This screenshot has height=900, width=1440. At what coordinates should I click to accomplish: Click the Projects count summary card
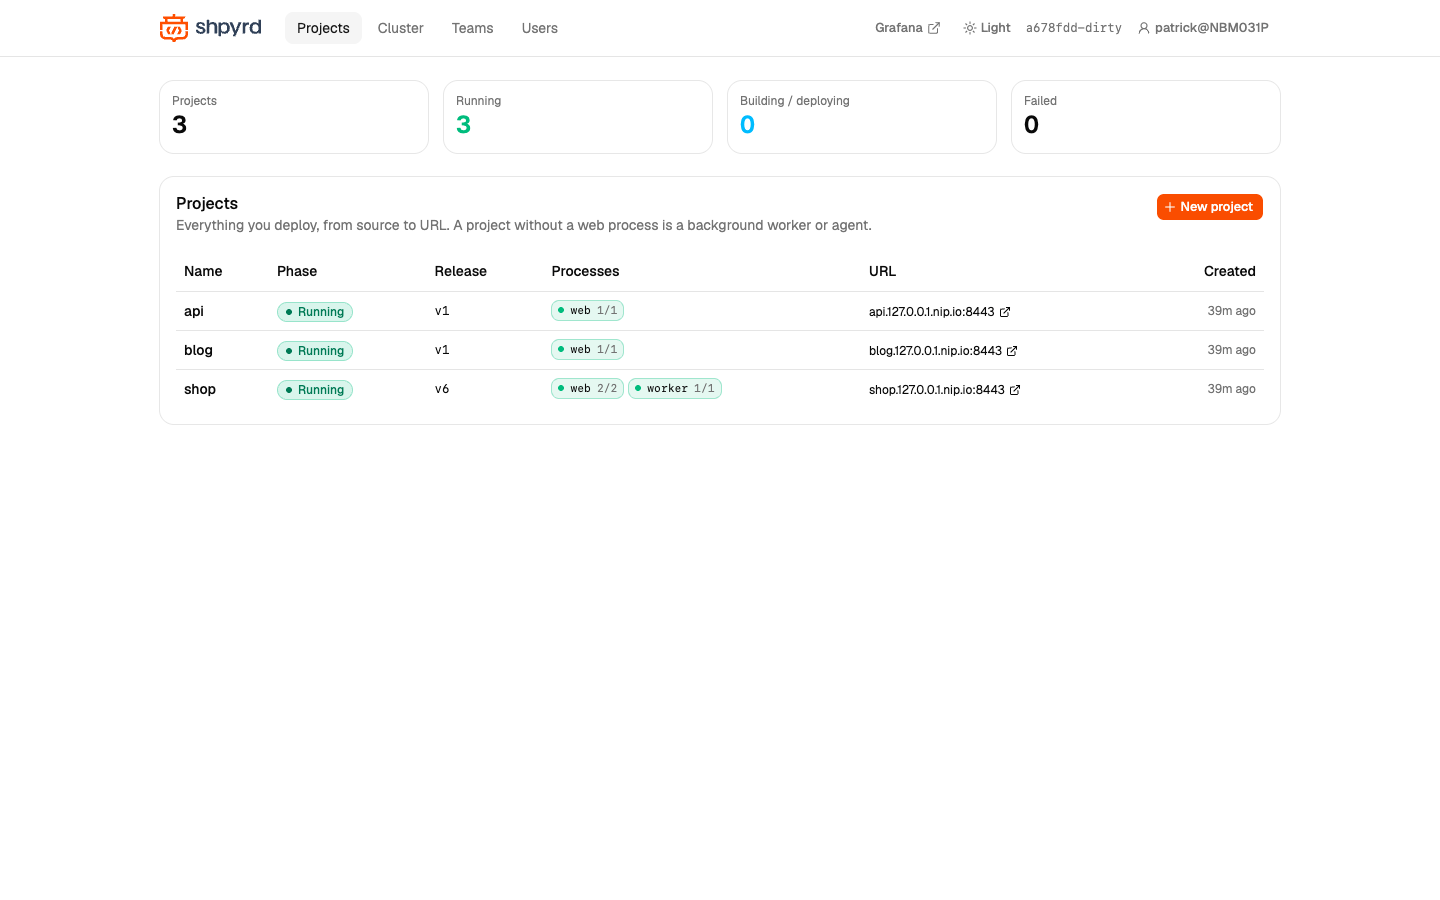tap(294, 117)
